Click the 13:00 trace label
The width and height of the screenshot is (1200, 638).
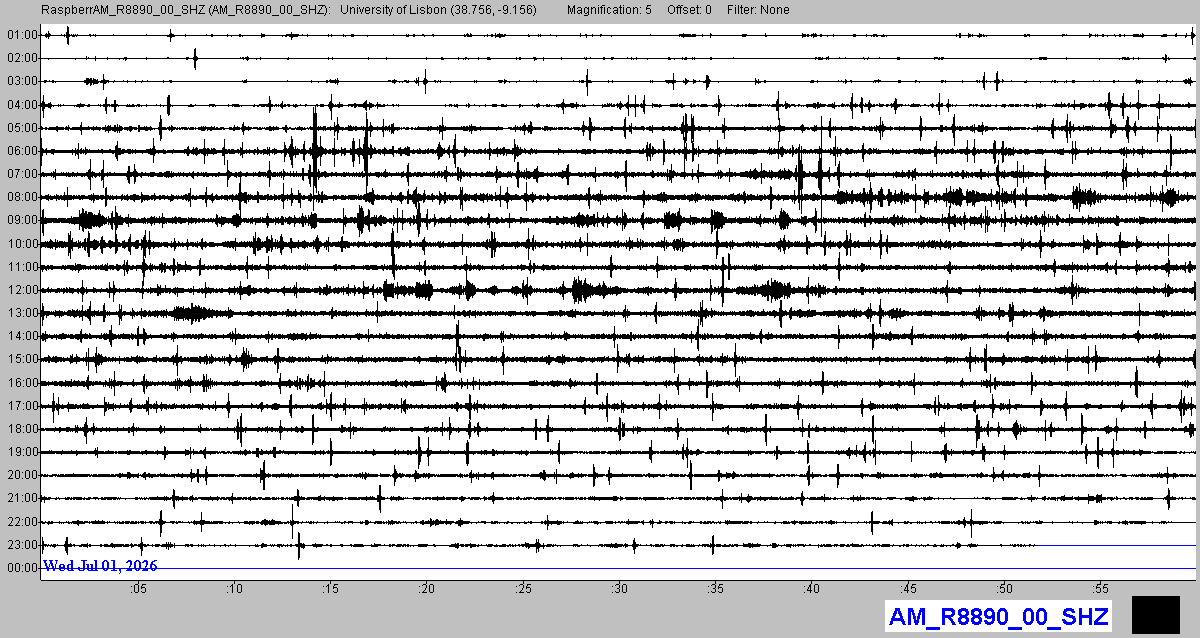(22, 313)
